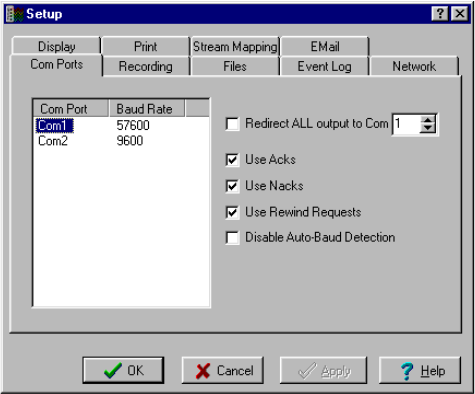
Task: Confirm settings with the OK button
Action: [x=123, y=370]
